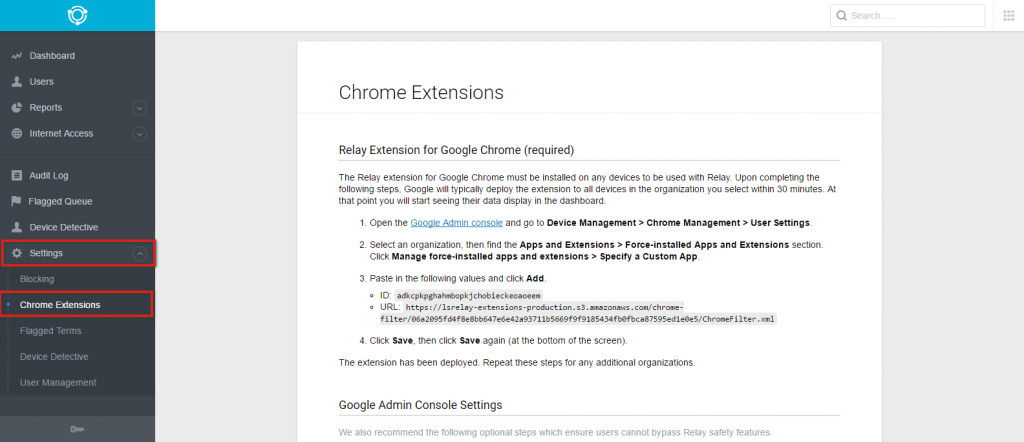Viewport: 1024px width, 442px height.
Task: Click the extension ID code adkcpkpghahmbopkjchobieckeoaoeem
Action: tap(469, 296)
